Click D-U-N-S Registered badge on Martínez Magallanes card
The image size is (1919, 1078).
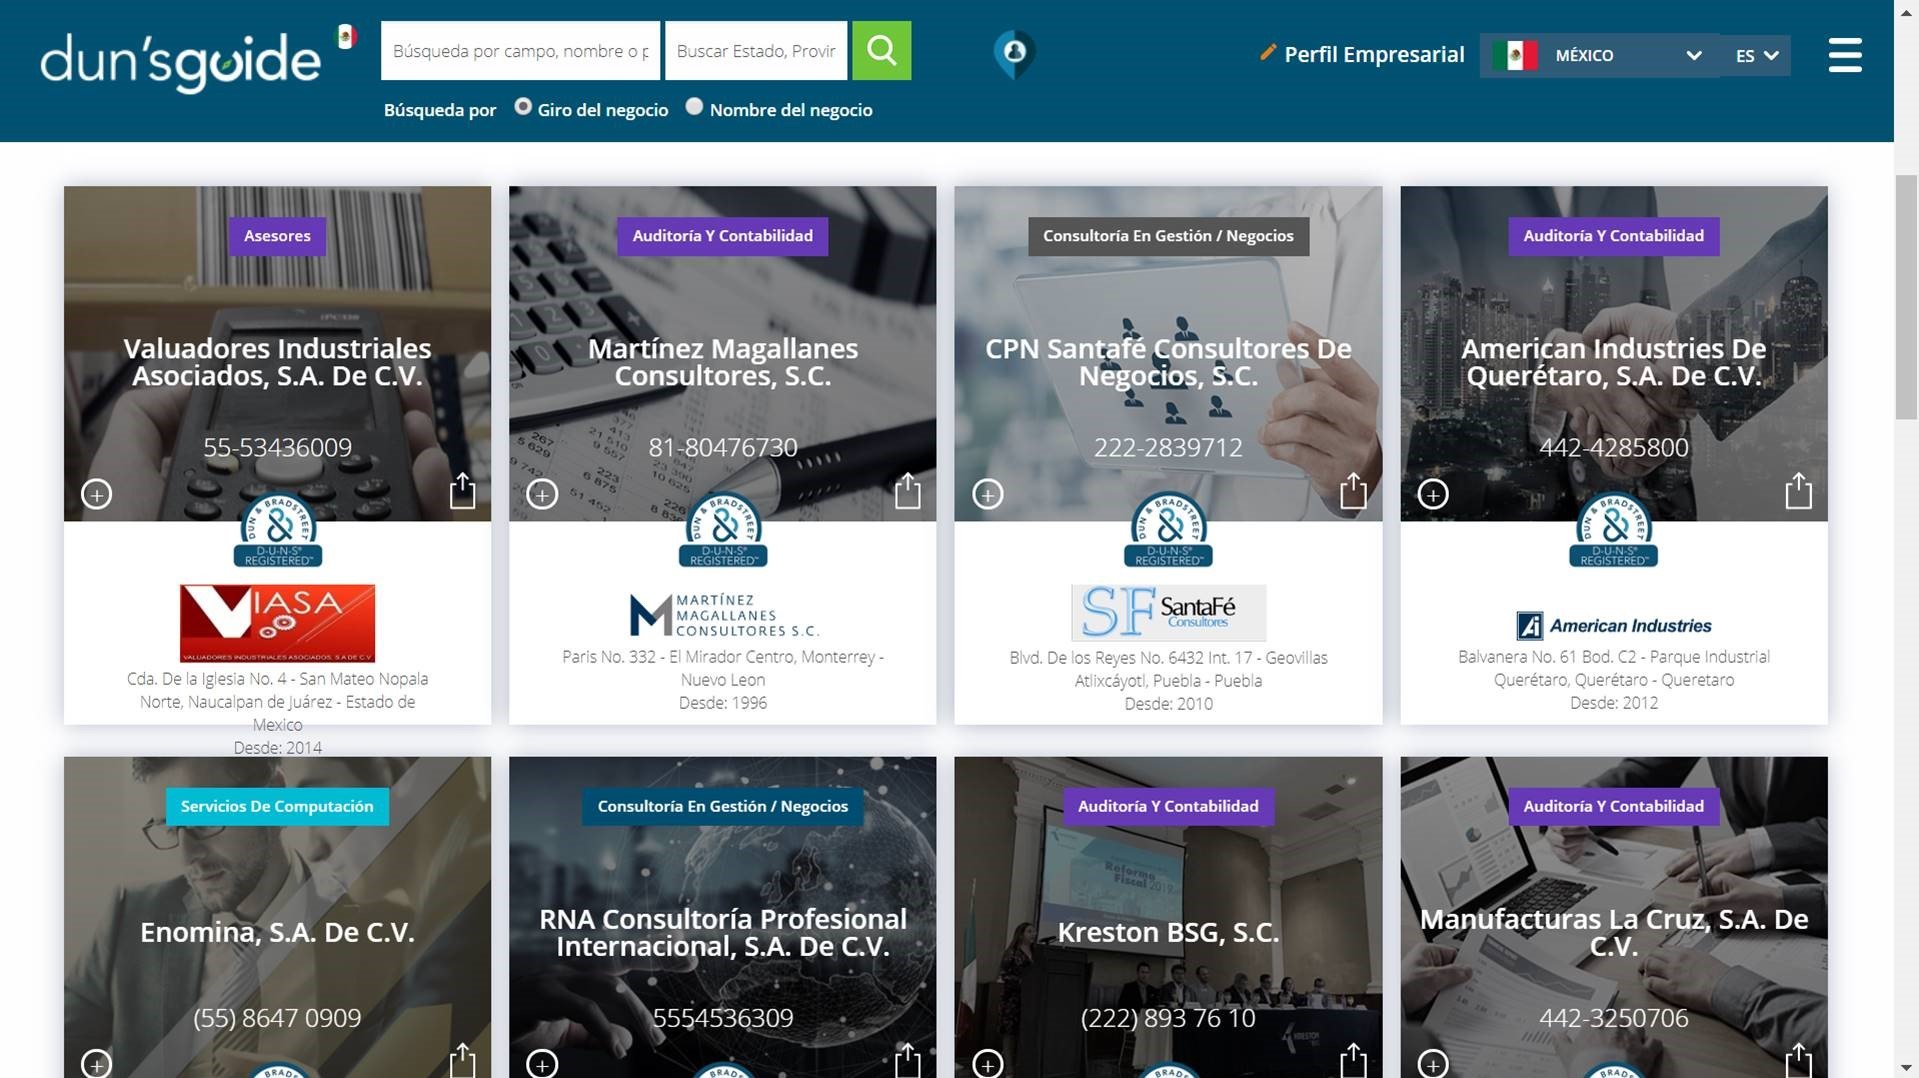click(723, 530)
